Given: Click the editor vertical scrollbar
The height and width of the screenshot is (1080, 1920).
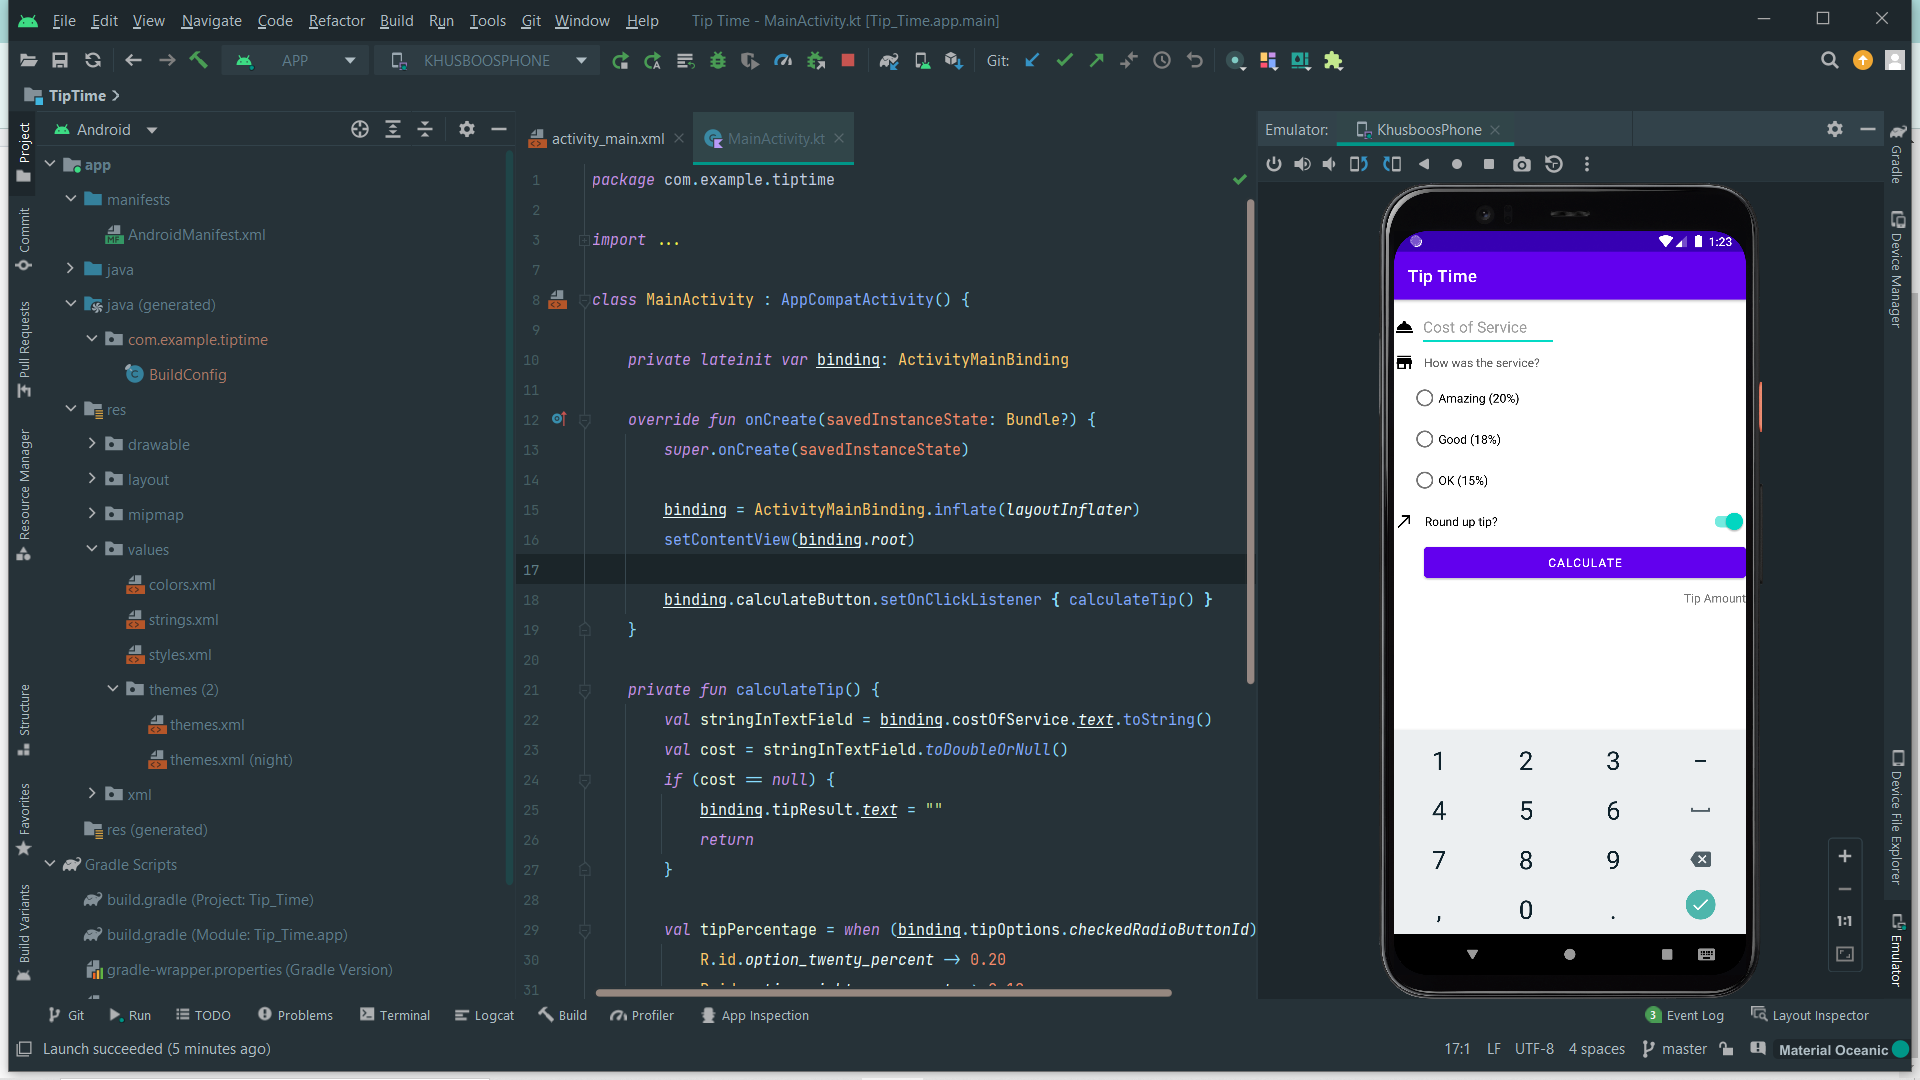Looking at the screenshot, I should click(1250, 440).
